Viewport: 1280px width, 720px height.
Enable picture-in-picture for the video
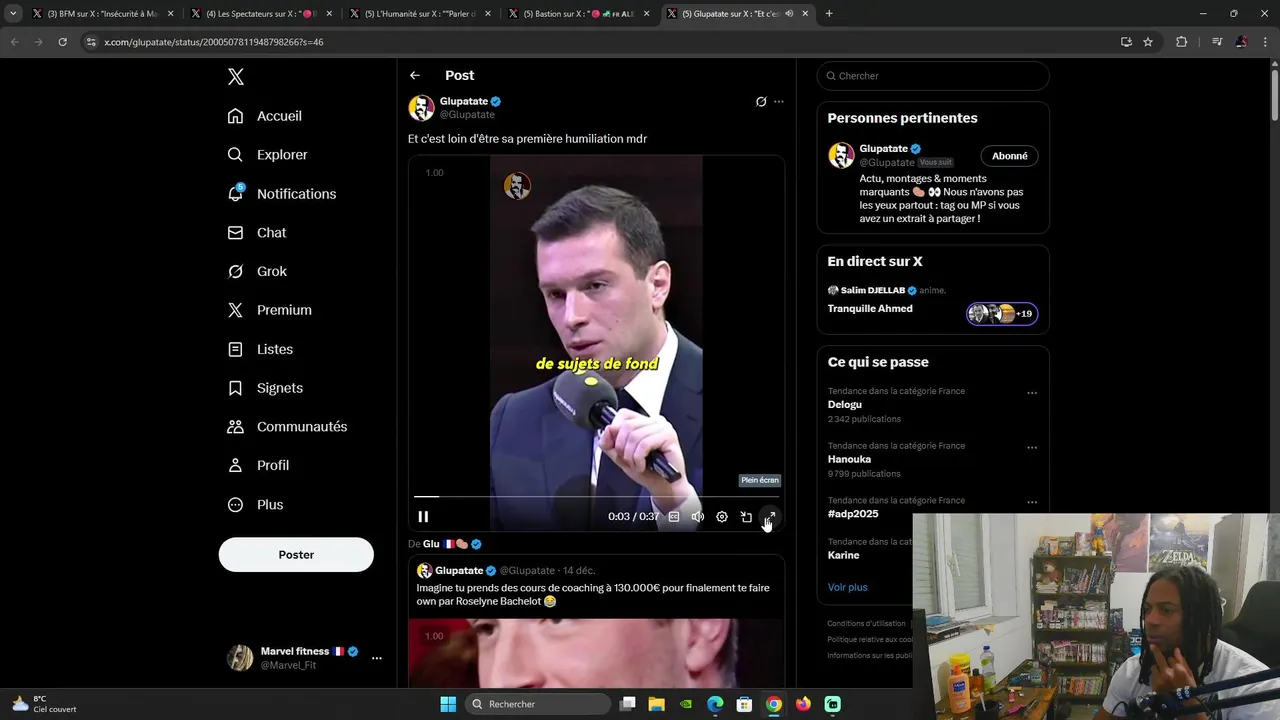click(x=746, y=517)
